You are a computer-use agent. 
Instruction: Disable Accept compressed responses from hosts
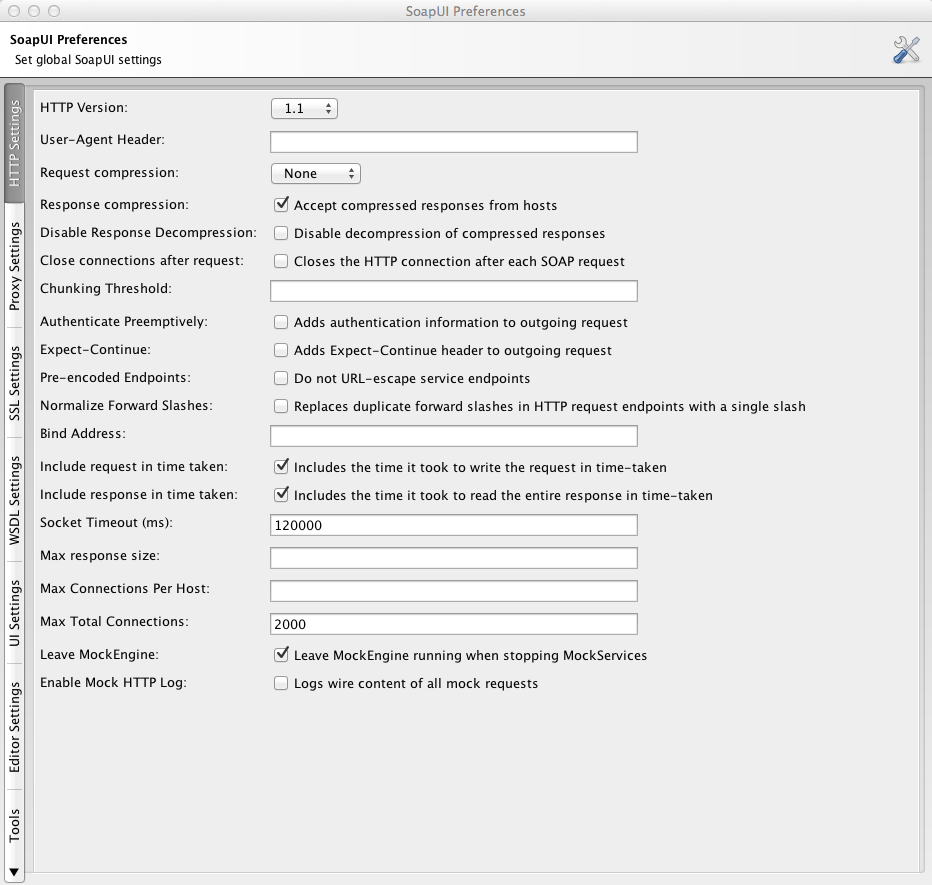pyautogui.click(x=282, y=205)
